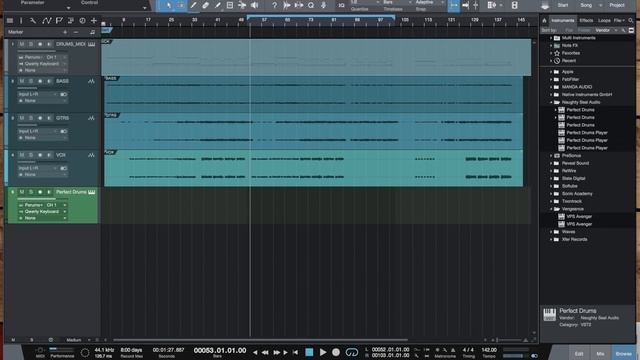
Task: Solo the Perfect Drums track
Action: click(x=31, y=192)
